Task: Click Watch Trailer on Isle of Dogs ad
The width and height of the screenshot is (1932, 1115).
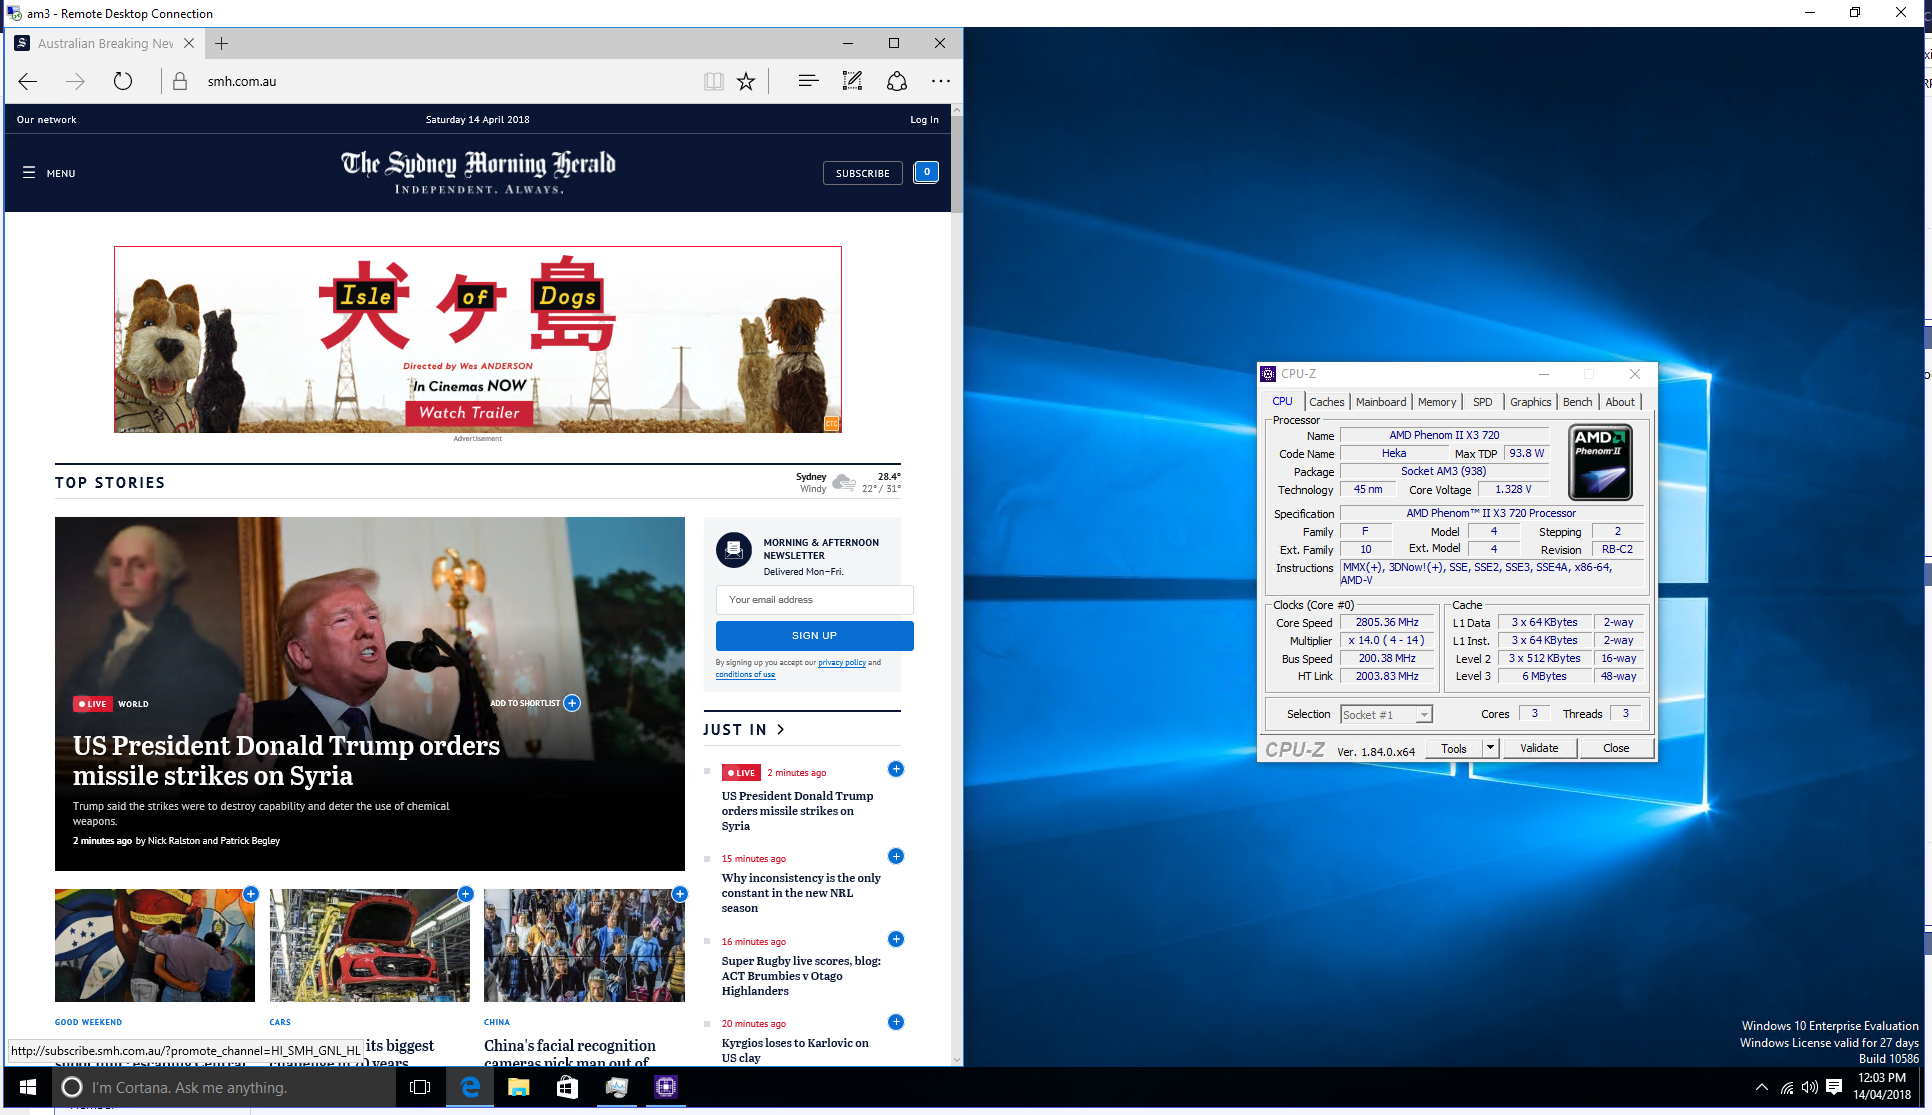Action: coord(469,412)
